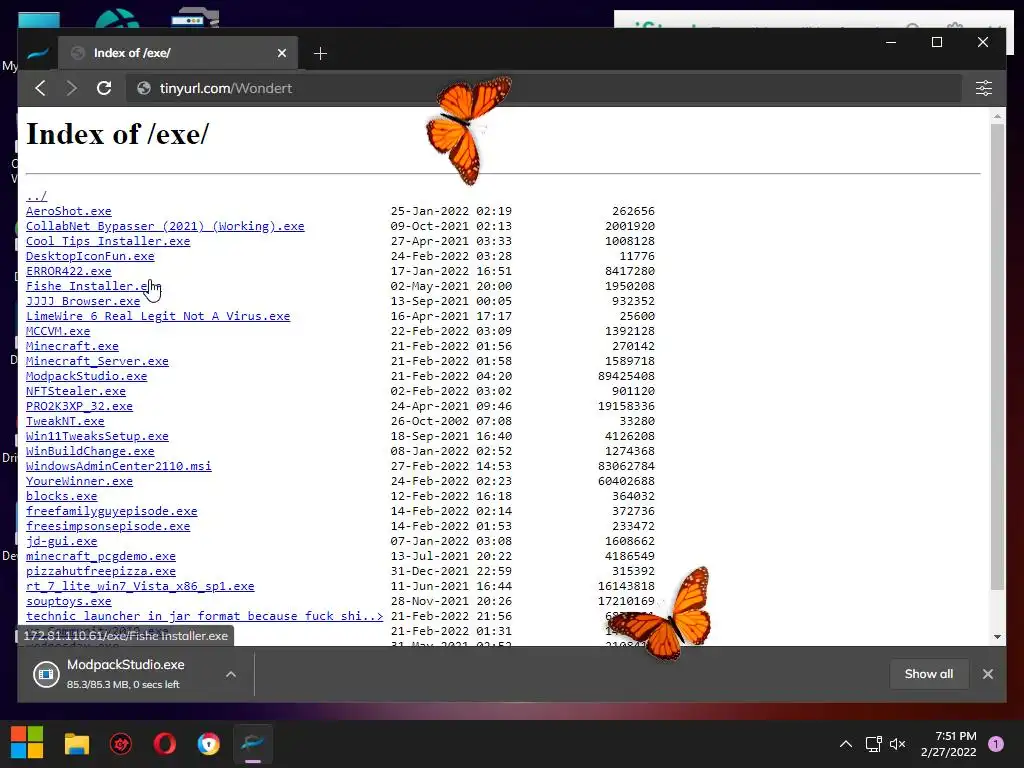This screenshot has height=768, width=1024.
Task: Click the 89425408 size value for ModpackStudio.exe
Action: pyautogui.click(x=626, y=376)
